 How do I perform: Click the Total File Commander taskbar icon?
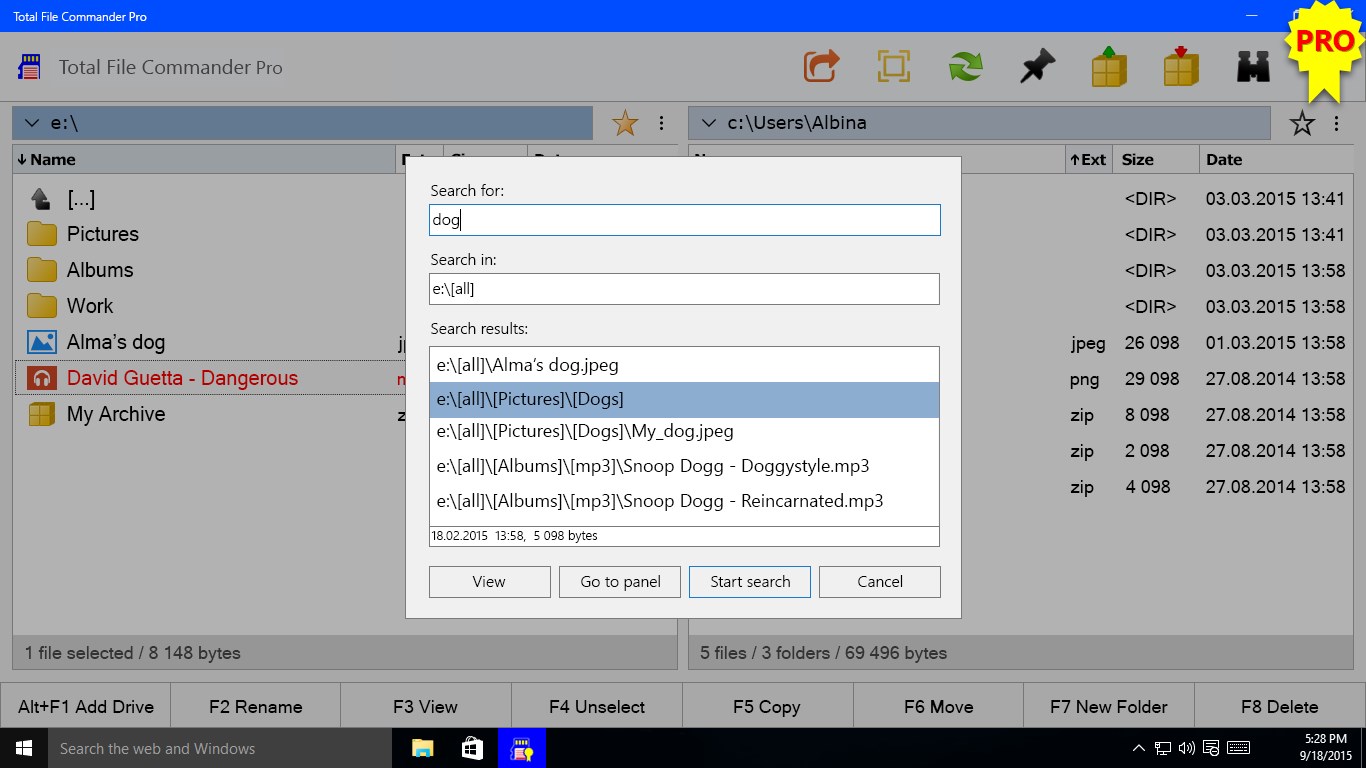click(521, 748)
